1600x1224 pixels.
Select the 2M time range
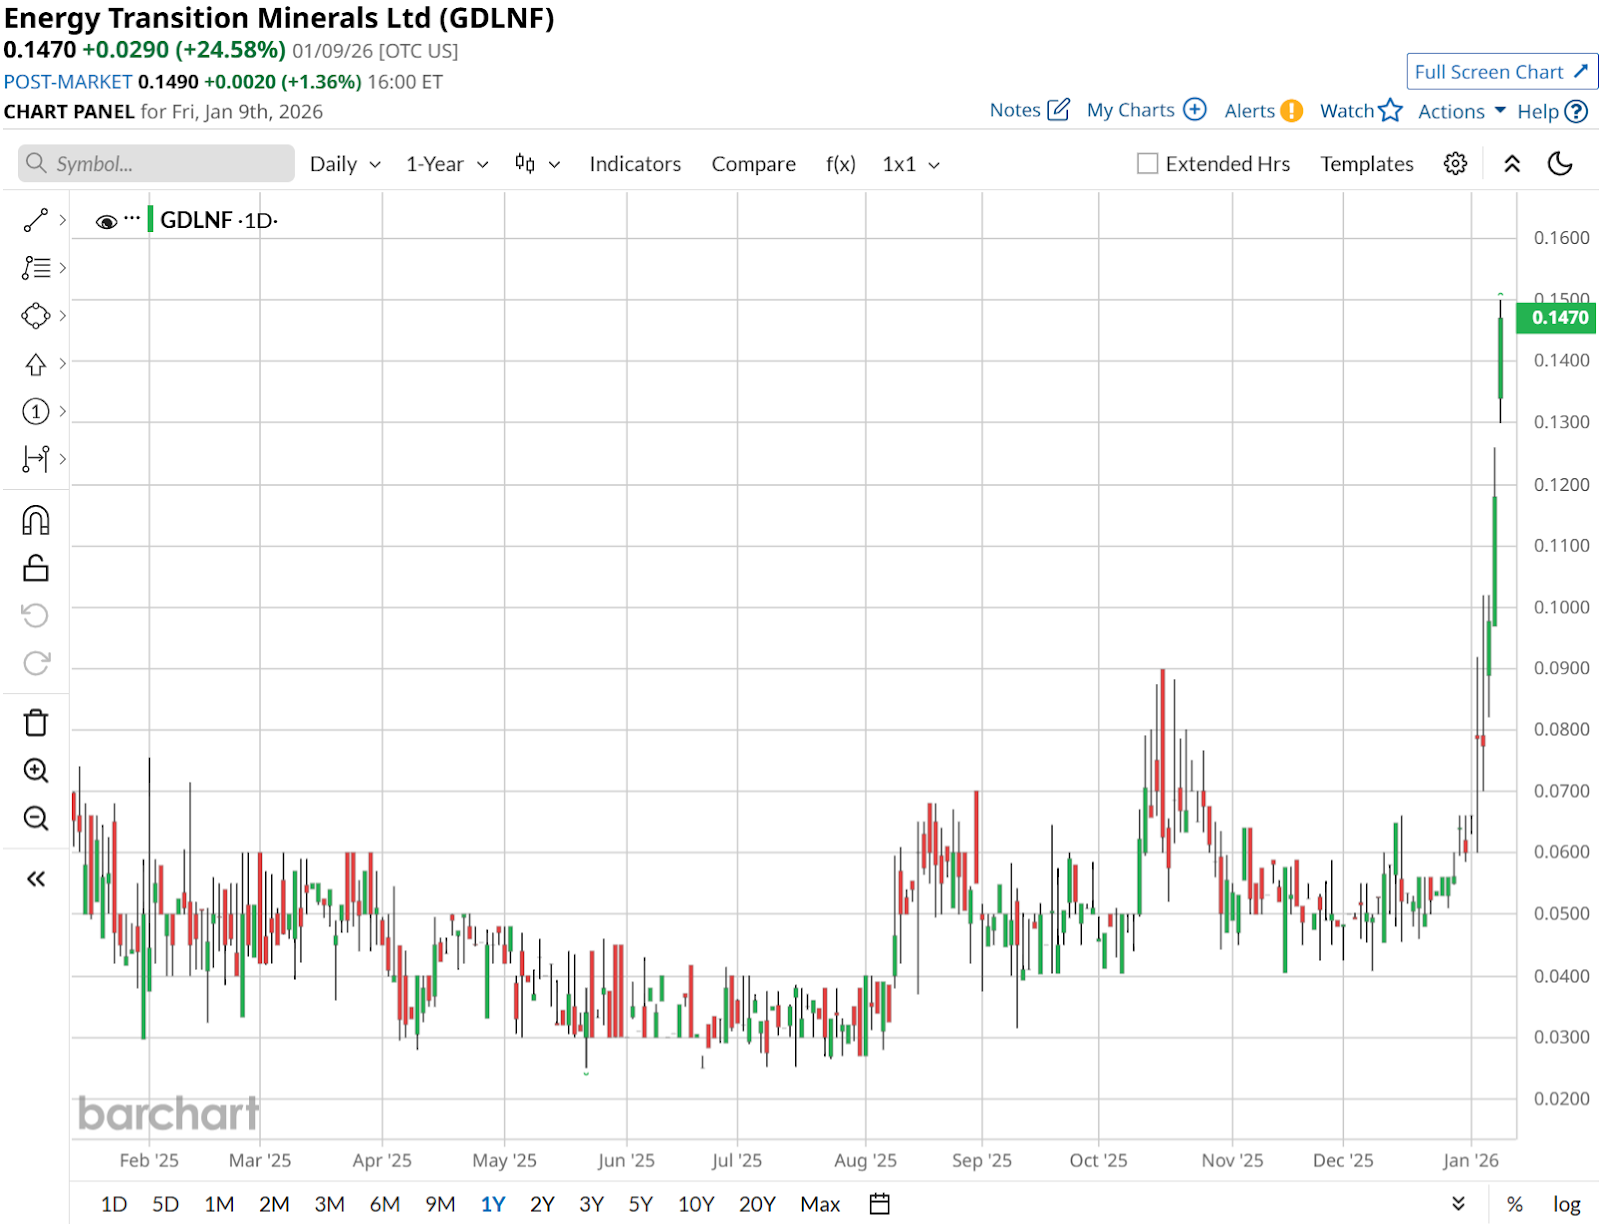point(274,1204)
